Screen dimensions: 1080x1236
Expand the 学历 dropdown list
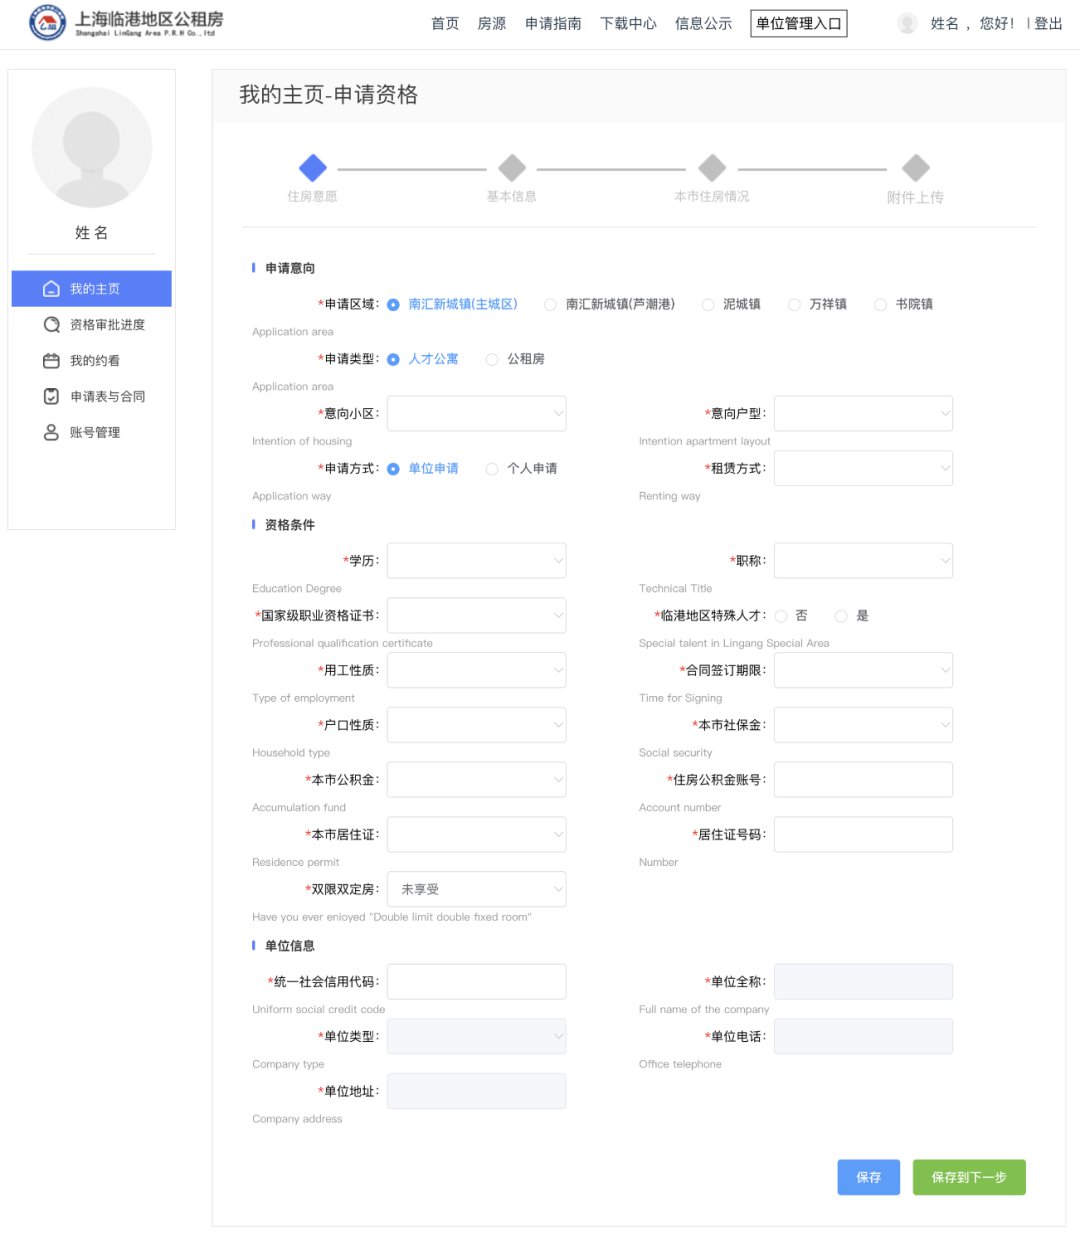pyautogui.click(x=476, y=561)
